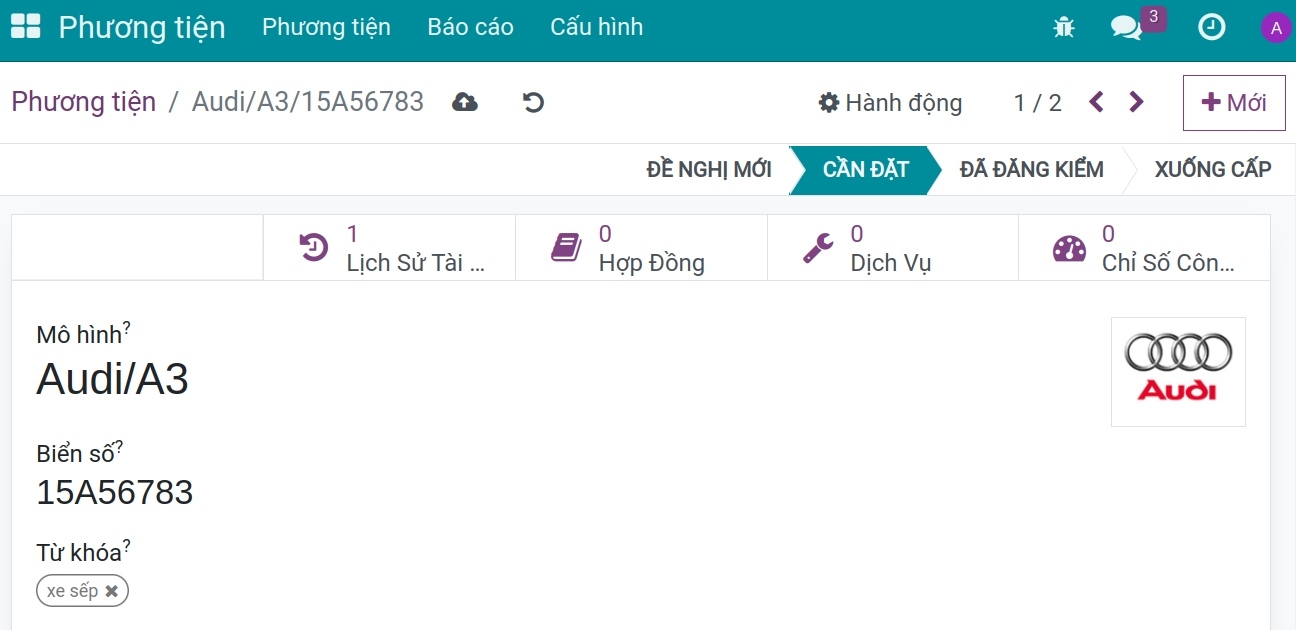Click the Biển số help question mark
Image resolution: width=1296 pixels, height=630 pixels.
(119, 448)
